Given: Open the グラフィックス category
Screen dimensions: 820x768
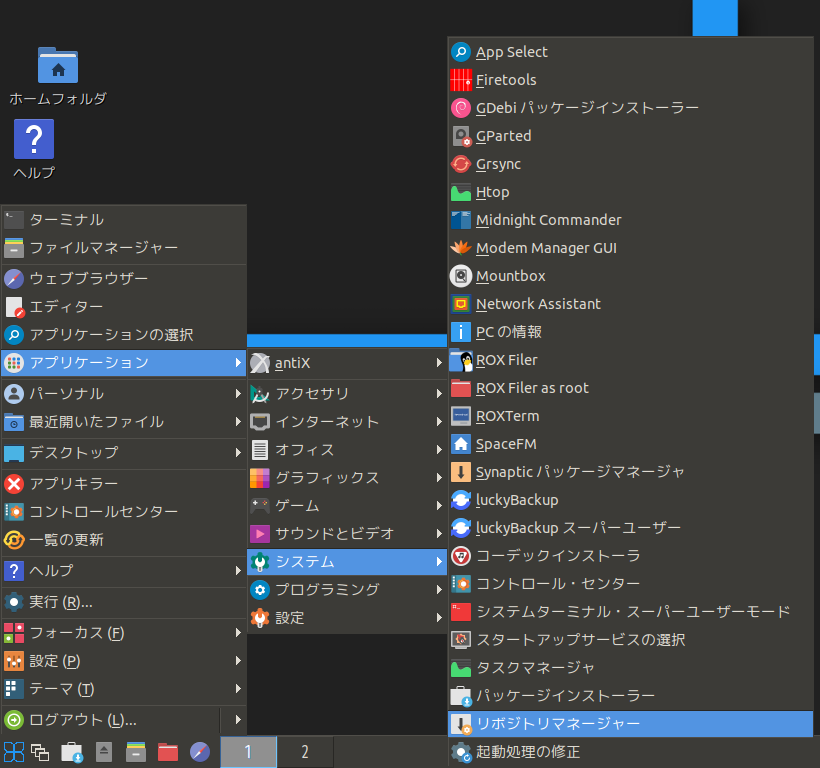Looking at the screenshot, I should pos(347,477).
